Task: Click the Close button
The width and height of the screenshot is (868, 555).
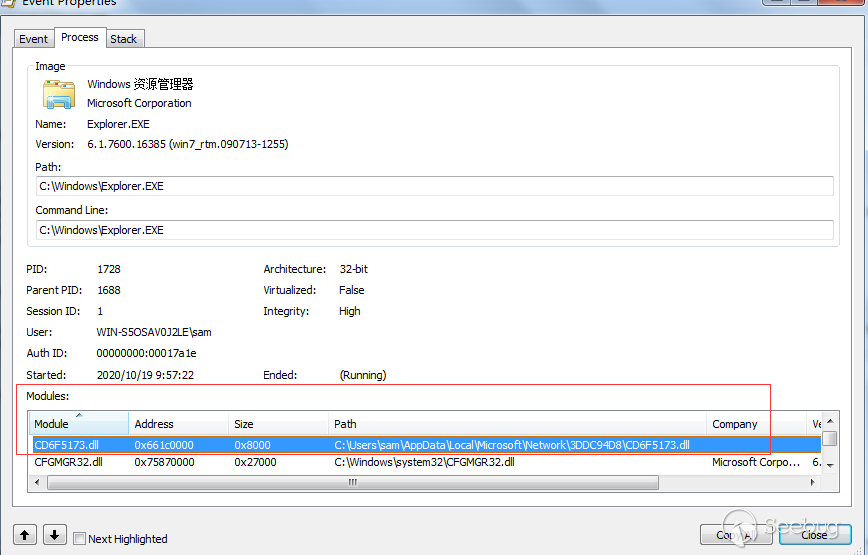Action: pos(814,535)
